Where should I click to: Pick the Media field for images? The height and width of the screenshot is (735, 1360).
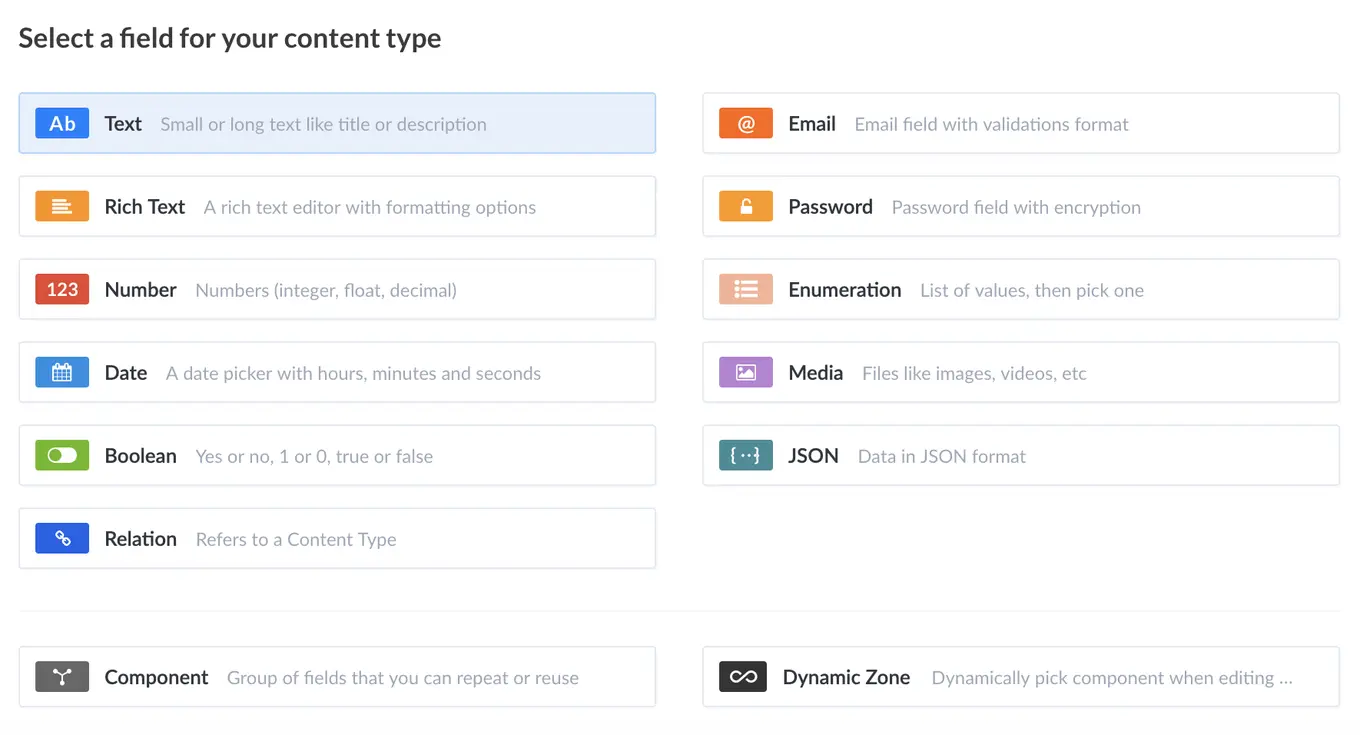tap(1020, 372)
